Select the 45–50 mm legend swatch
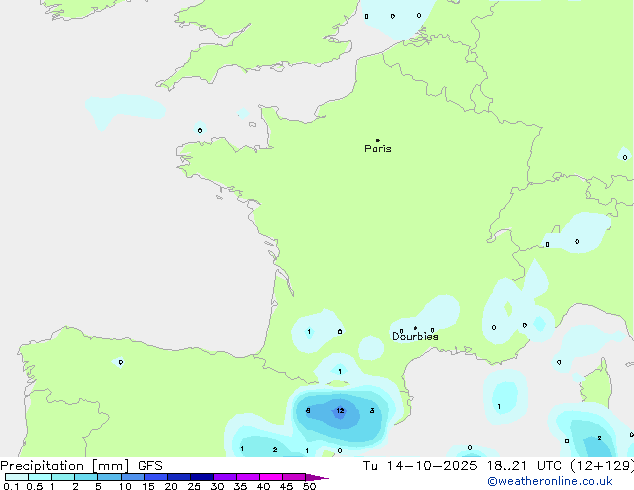634x490 pixels. coord(294,477)
